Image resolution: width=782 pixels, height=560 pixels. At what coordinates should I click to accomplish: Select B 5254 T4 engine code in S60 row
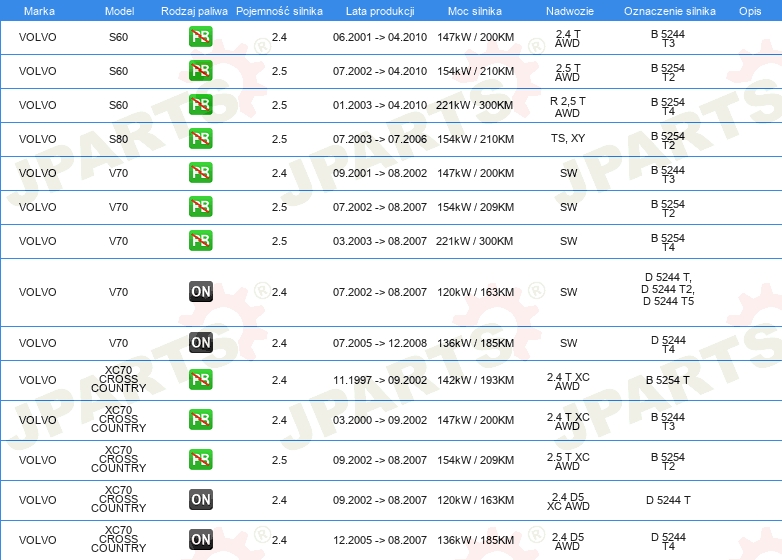[668, 106]
